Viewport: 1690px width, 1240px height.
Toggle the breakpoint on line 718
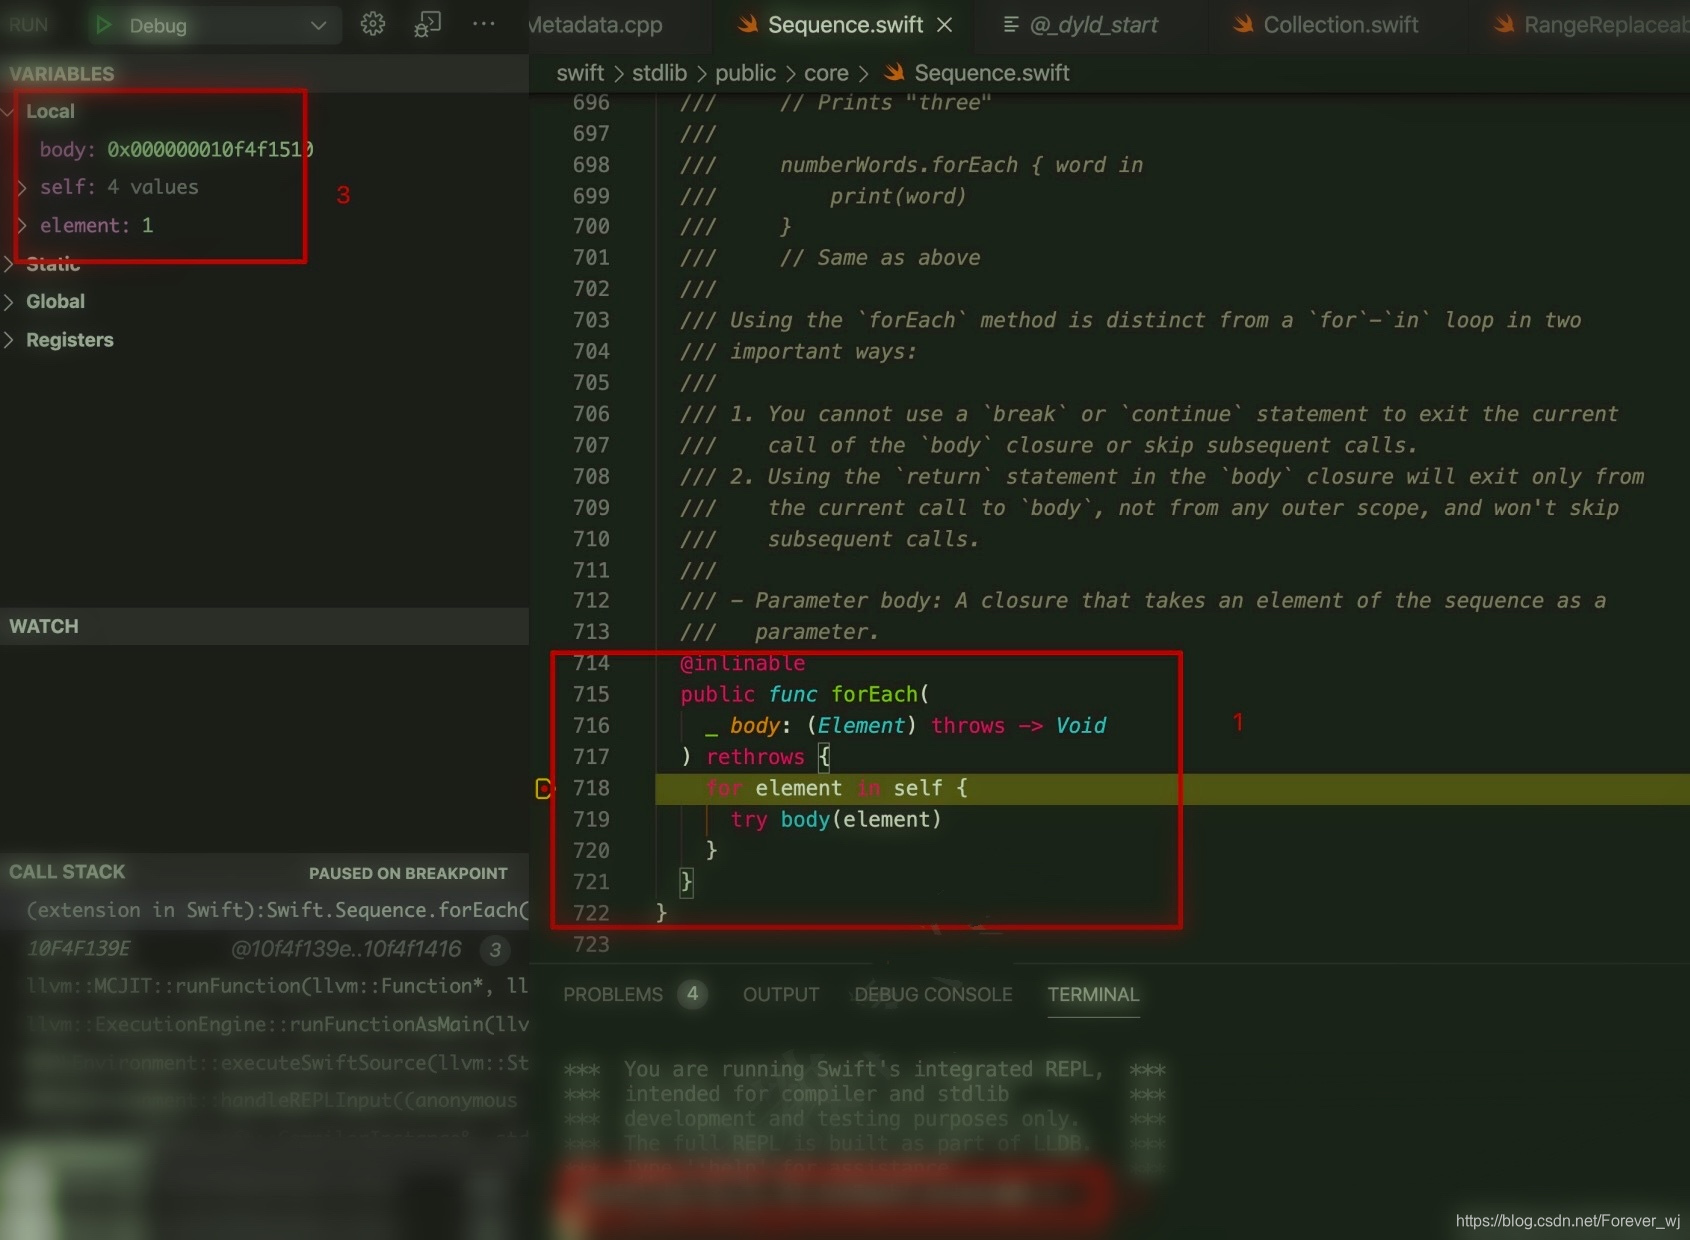544,789
